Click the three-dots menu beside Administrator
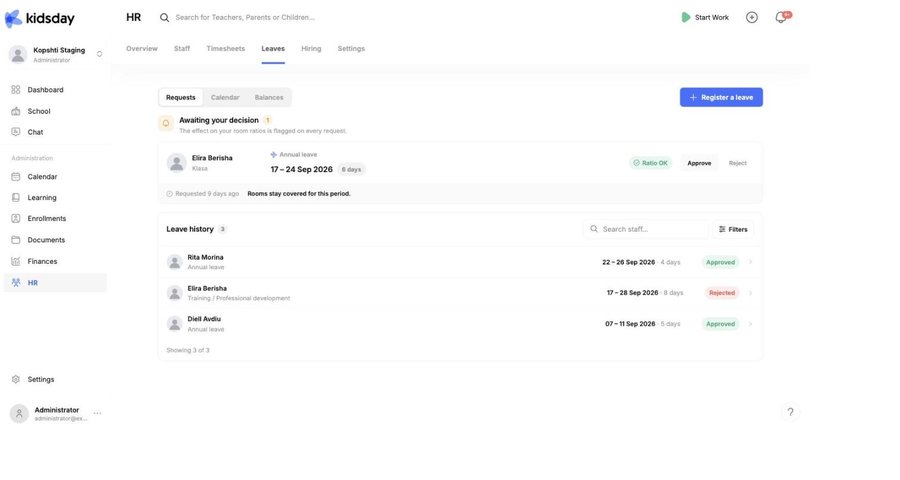Viewport: 900px width, 480px height. coord(98,413)
